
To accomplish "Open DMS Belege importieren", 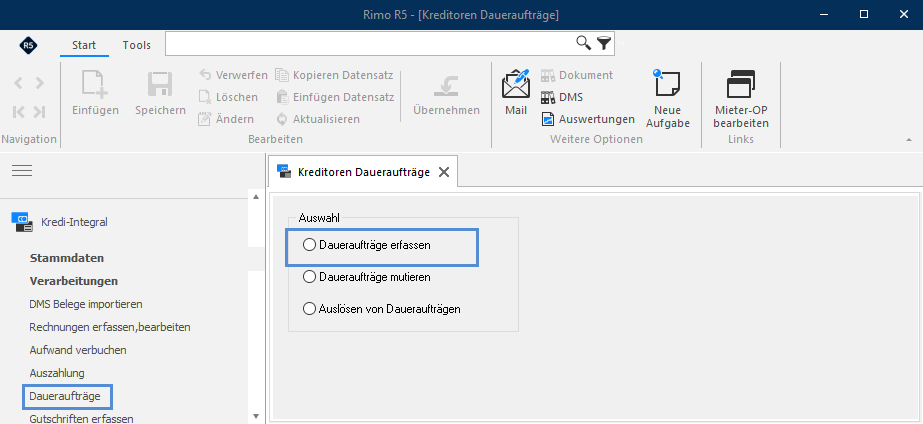I will 86,304.
